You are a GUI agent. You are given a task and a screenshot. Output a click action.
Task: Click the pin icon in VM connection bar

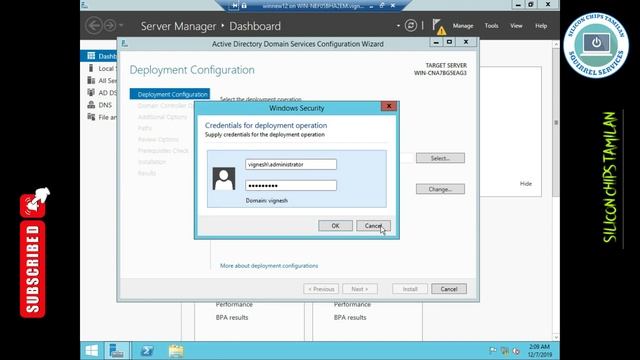[235, 5]
